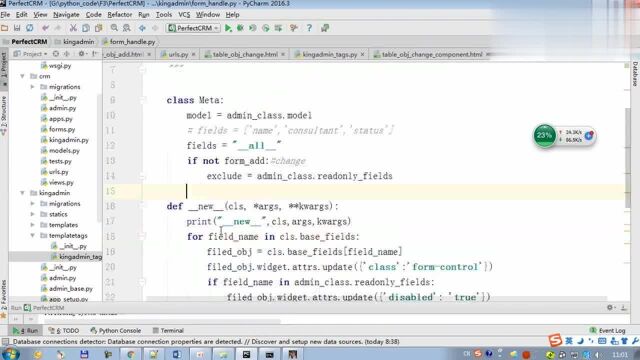The image size is (640, 360).
Task: Click the Save All toolbar icon
Action: tap(17, 28)
